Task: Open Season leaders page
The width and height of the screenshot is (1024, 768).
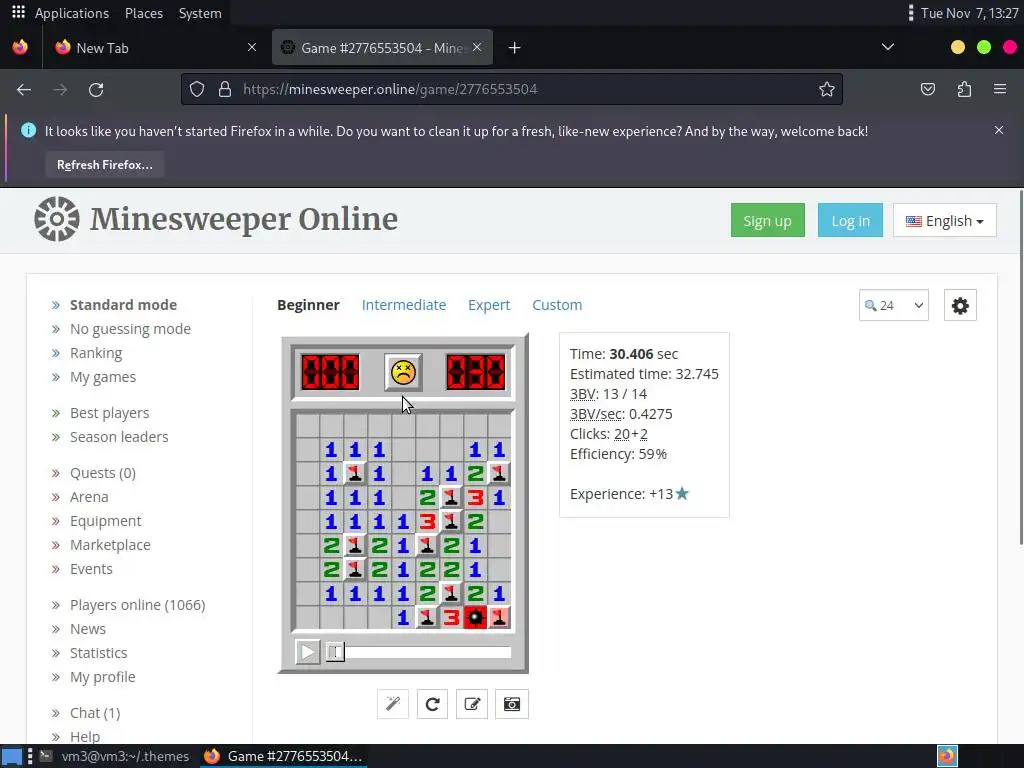Action: point(119,437)
